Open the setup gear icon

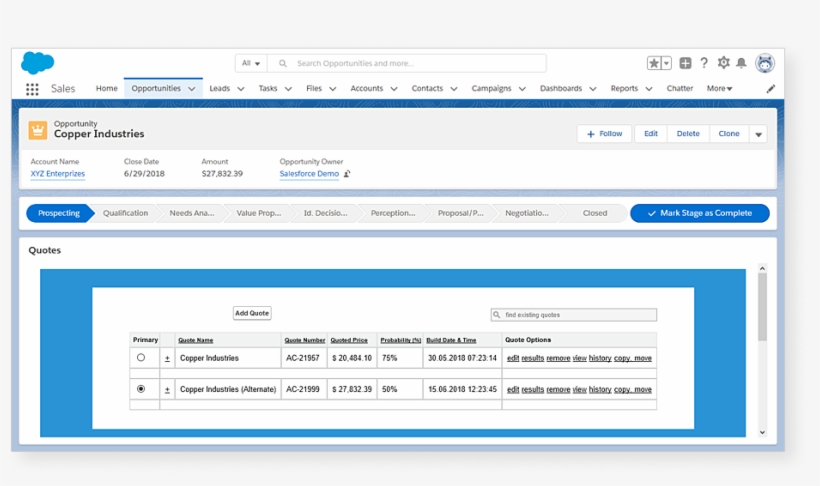click(x=723, y=63)
